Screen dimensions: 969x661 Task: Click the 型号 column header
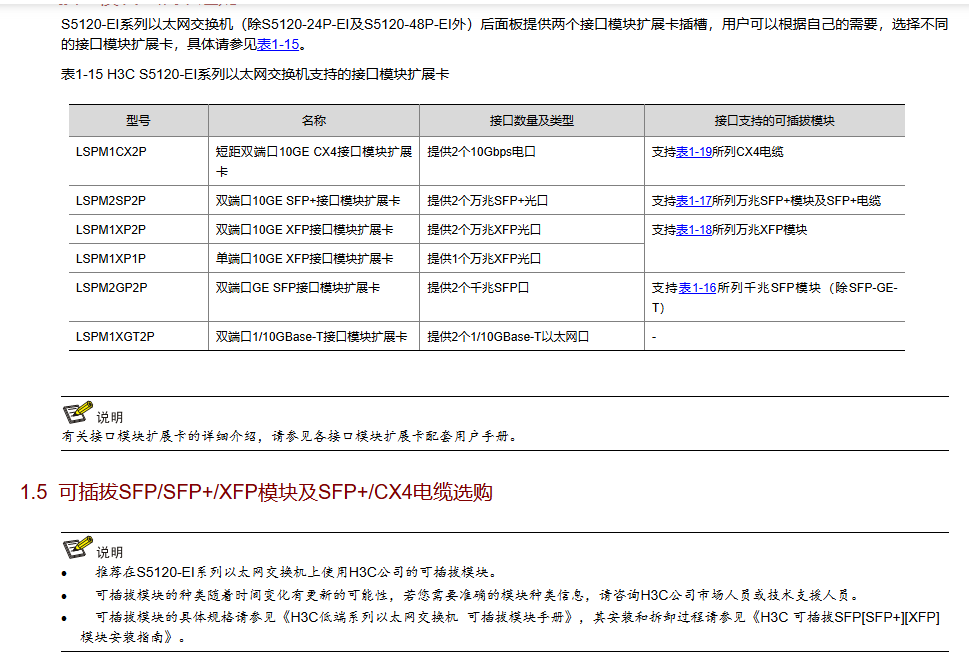(138, 121)
